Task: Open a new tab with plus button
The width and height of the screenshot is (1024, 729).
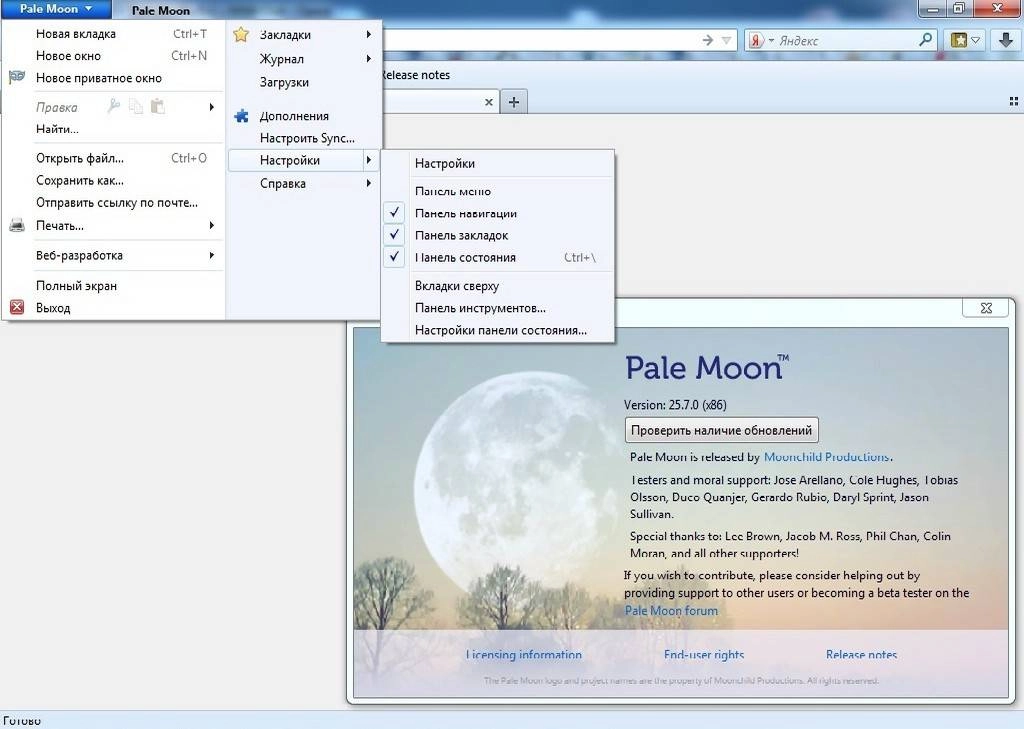Action: 514,102
